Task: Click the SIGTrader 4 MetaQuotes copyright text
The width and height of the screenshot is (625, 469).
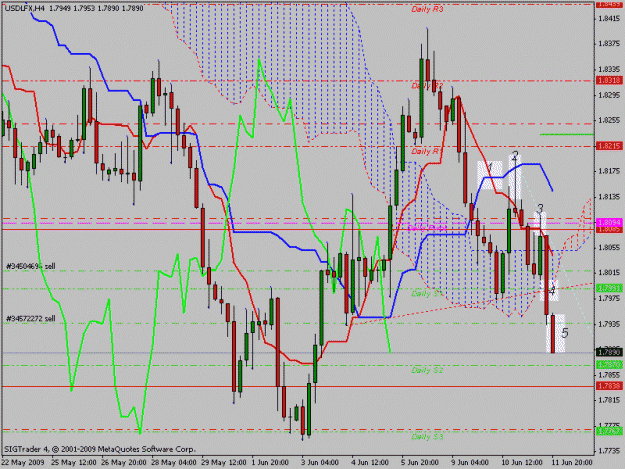Action: pyautogui.click(x=100, y=449)
